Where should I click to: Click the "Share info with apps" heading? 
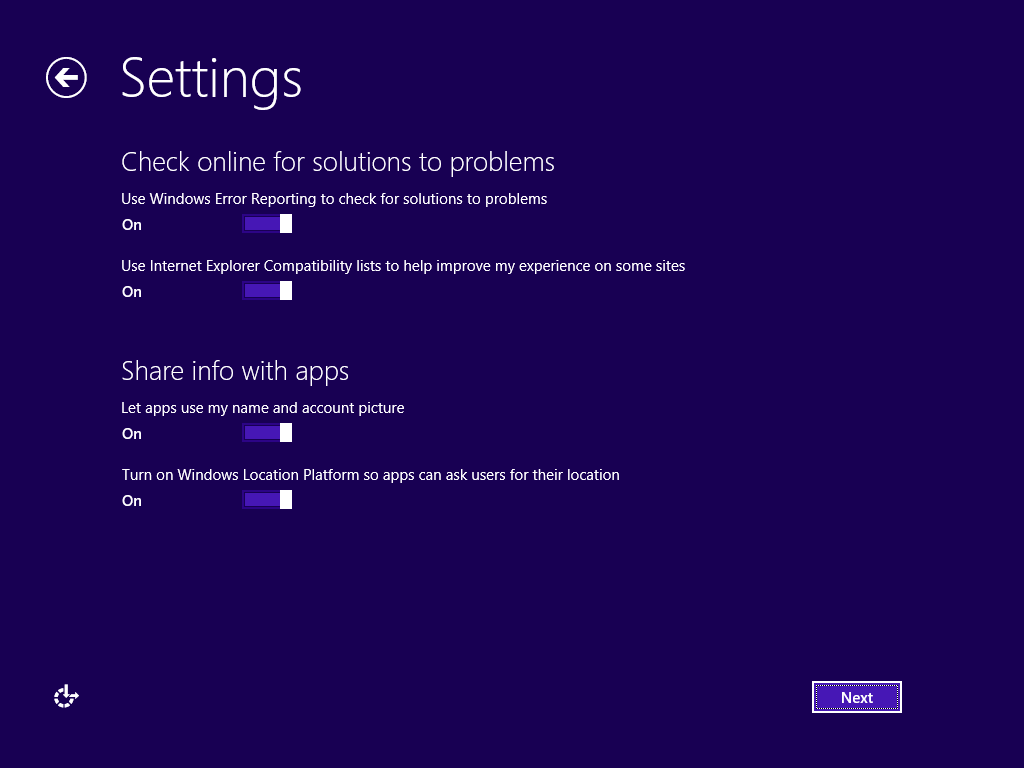coord(235,372)
